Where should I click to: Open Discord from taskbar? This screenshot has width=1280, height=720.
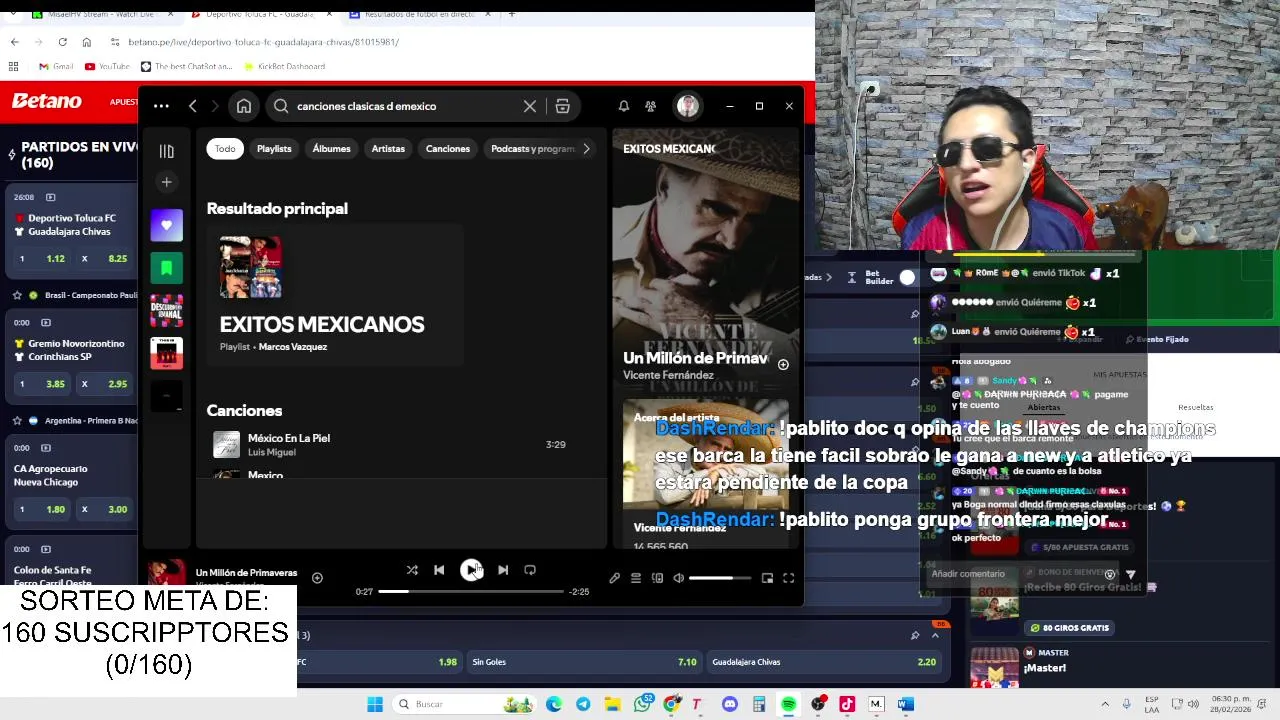[x=730, y=704]
